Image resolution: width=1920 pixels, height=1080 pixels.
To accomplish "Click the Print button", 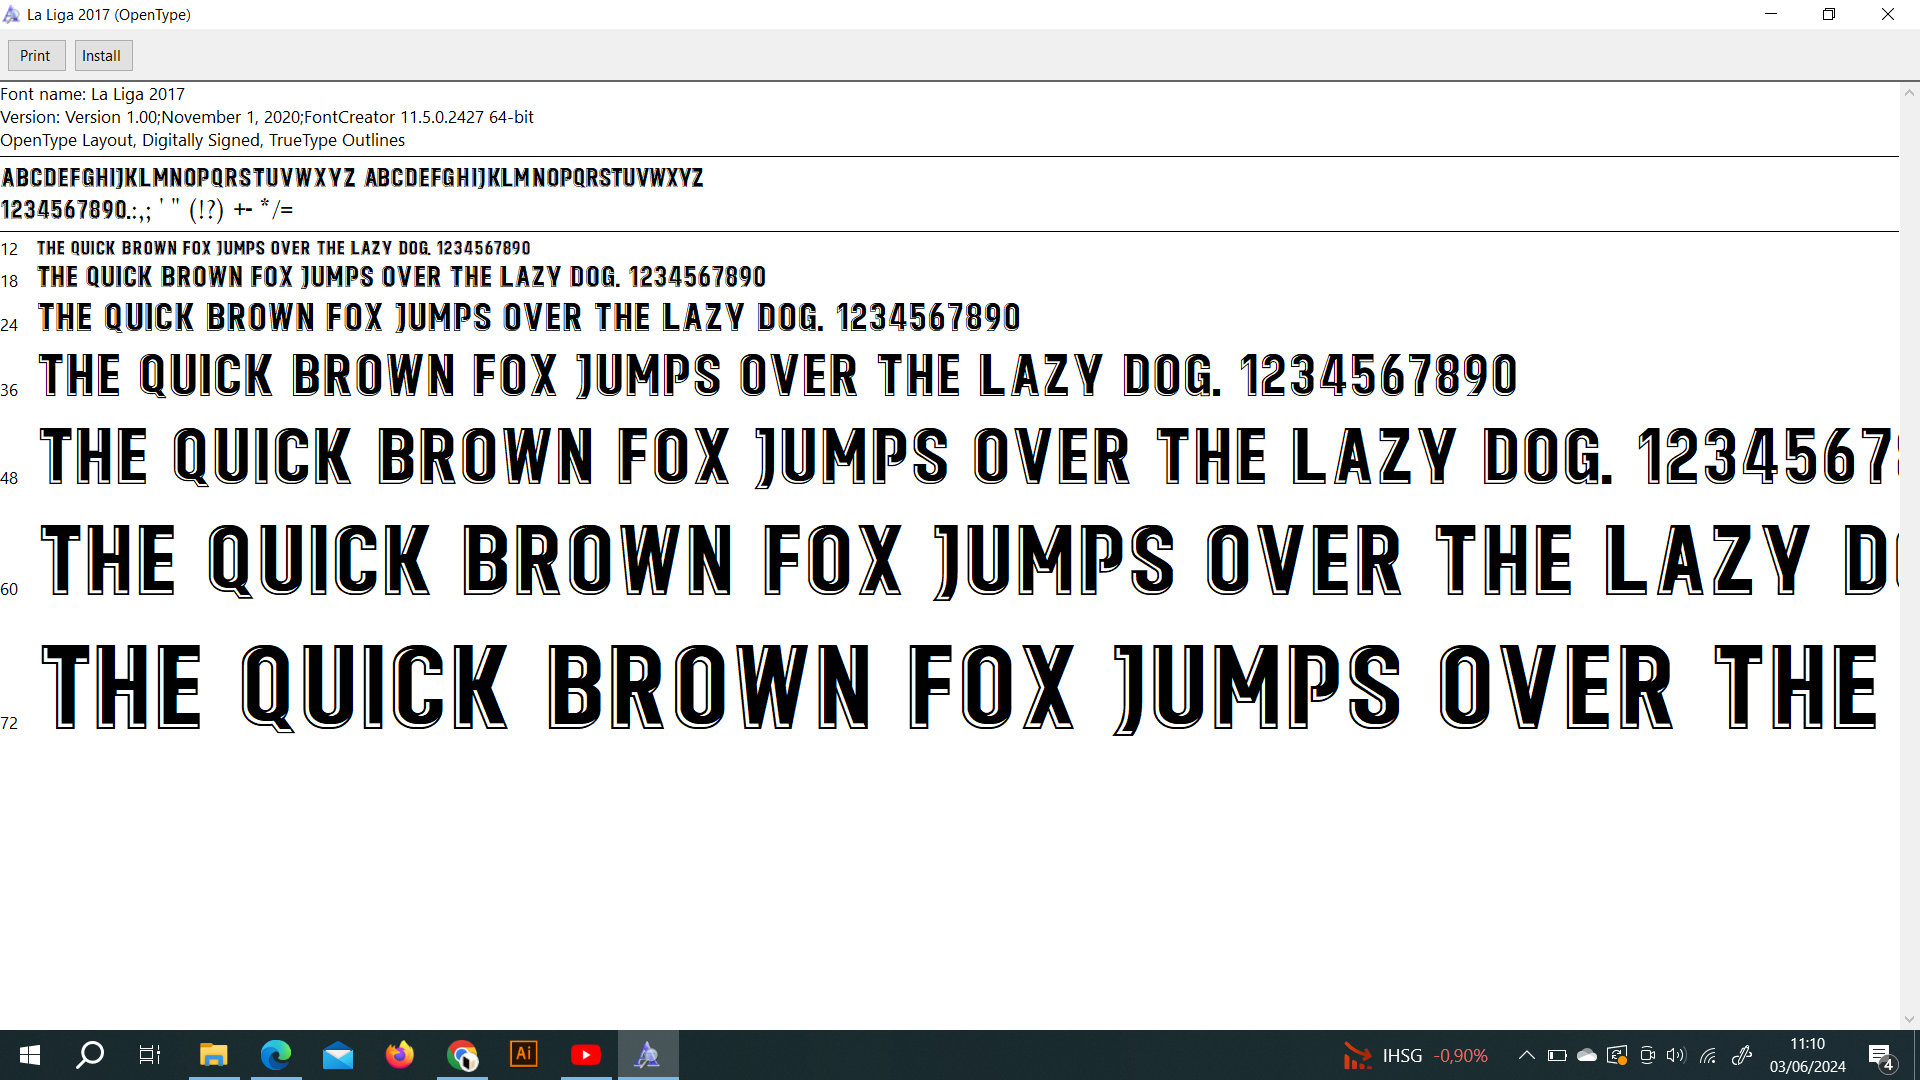I will 35,56.
